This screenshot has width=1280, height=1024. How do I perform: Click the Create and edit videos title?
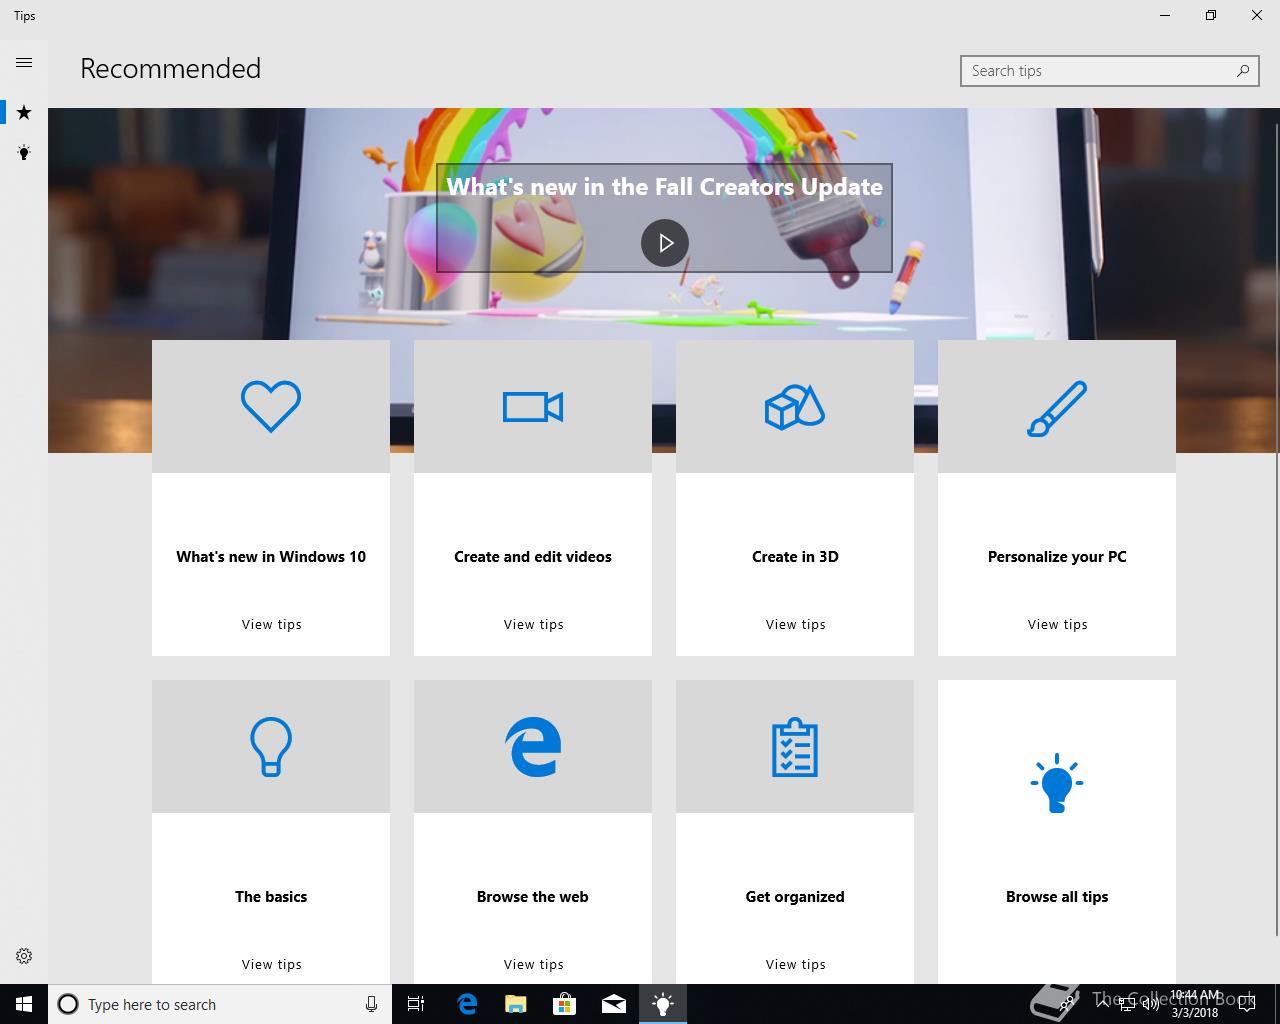(x=533, y=557)
